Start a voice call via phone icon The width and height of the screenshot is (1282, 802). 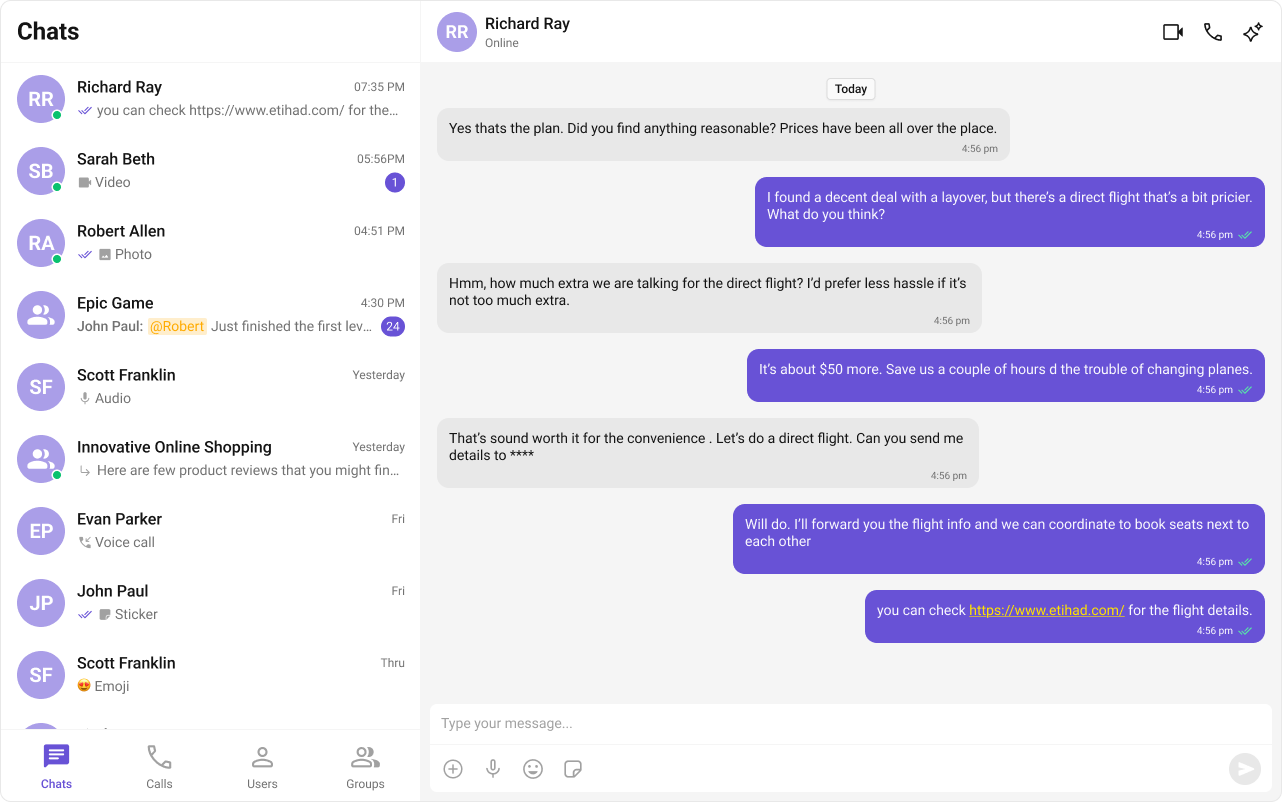coord(1213,32)
